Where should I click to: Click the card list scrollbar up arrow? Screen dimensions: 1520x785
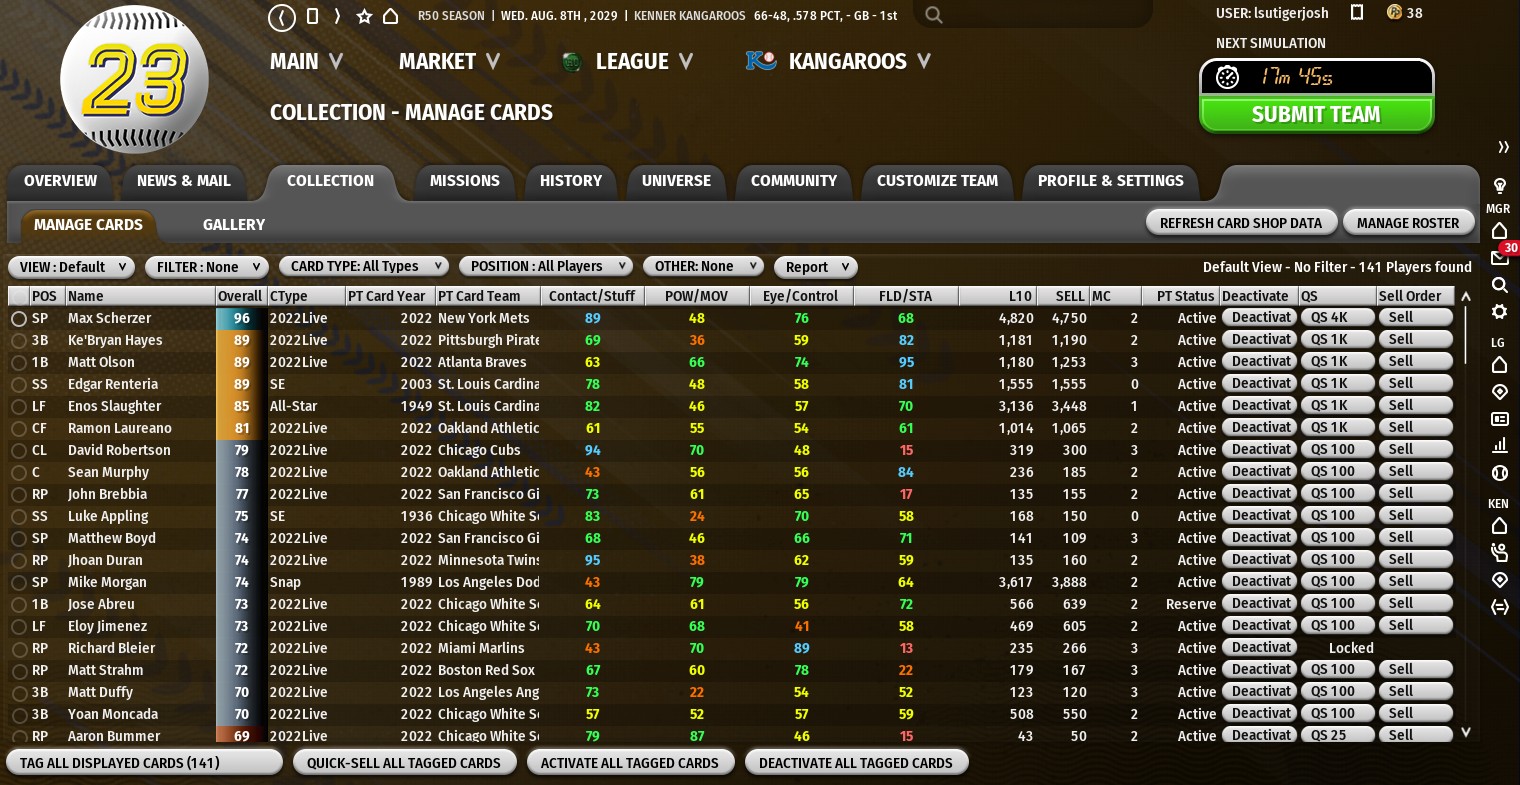coord(1466,296)
